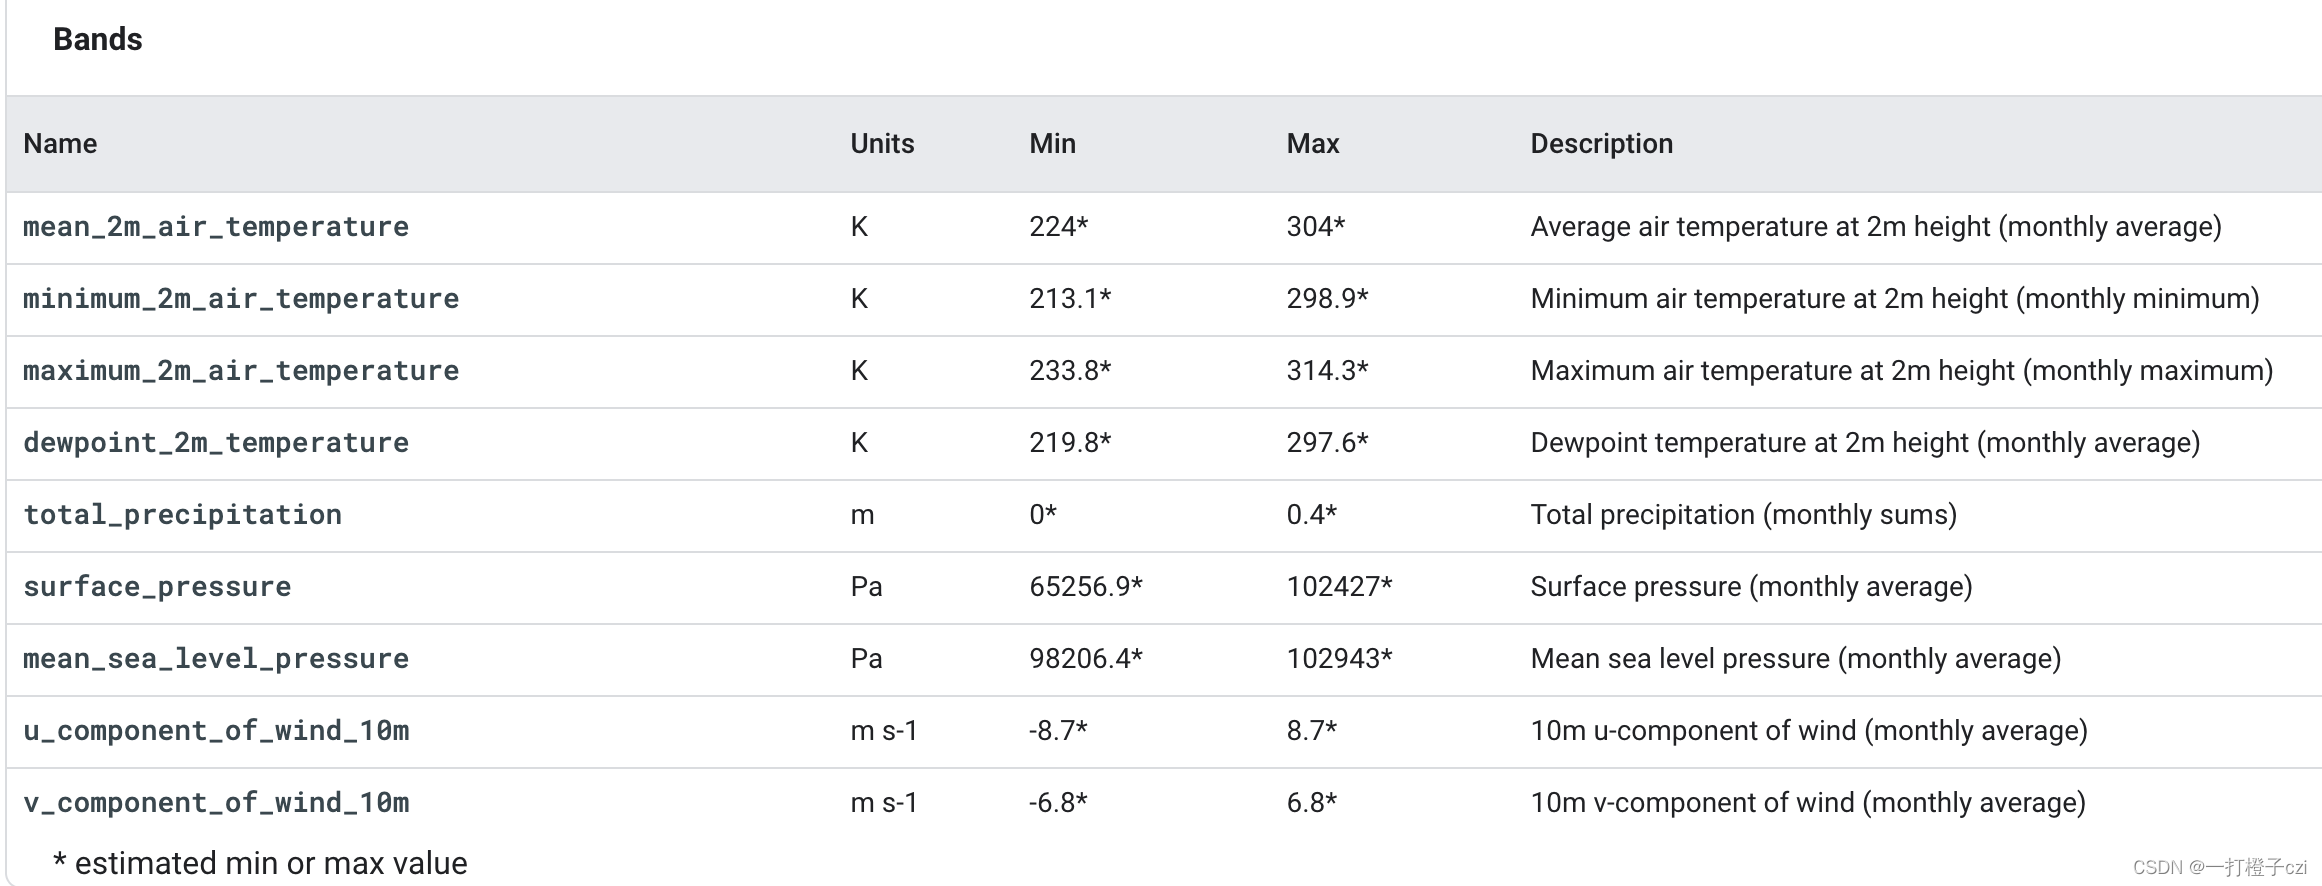
Task: Click the Min column header
Action: pos(1052,144)
